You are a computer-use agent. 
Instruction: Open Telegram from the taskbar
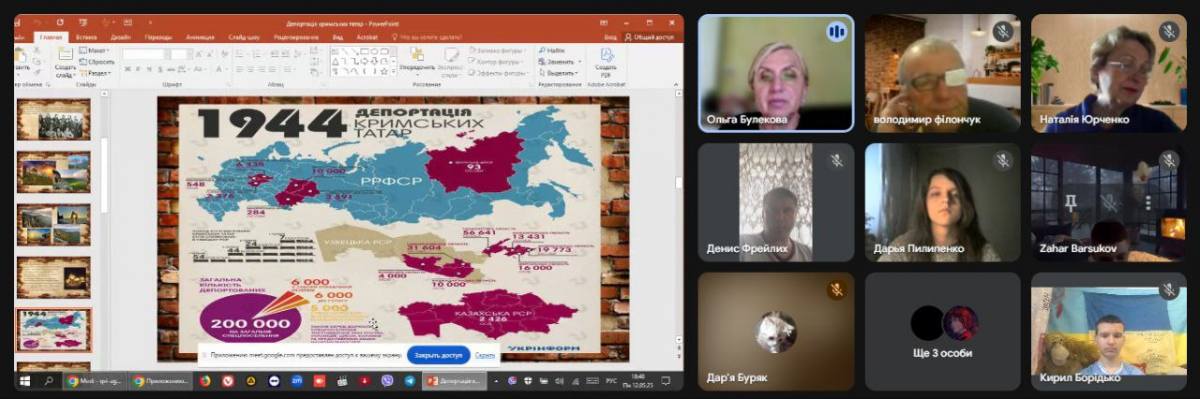[410, 381]
